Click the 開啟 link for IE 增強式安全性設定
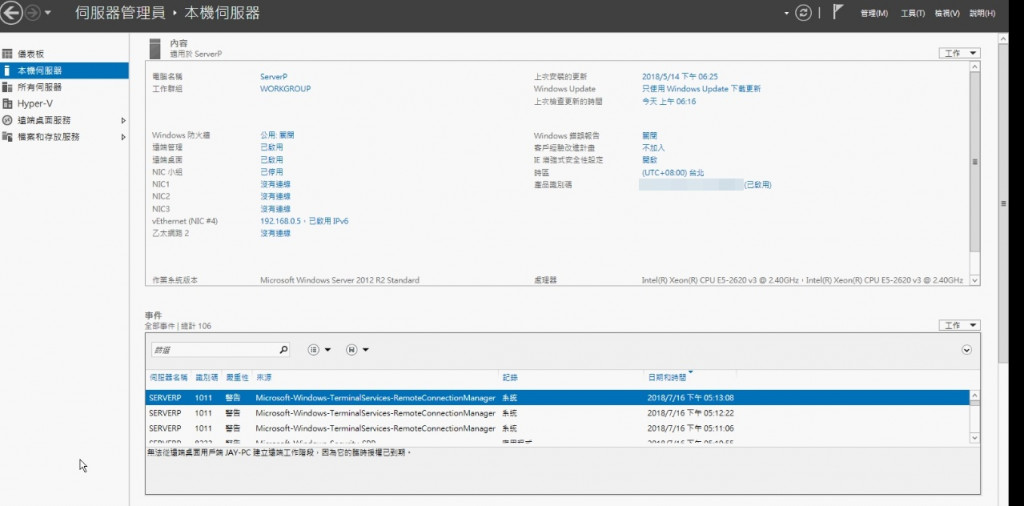Screen dimensions: 1024x506 tap(650, 160)
